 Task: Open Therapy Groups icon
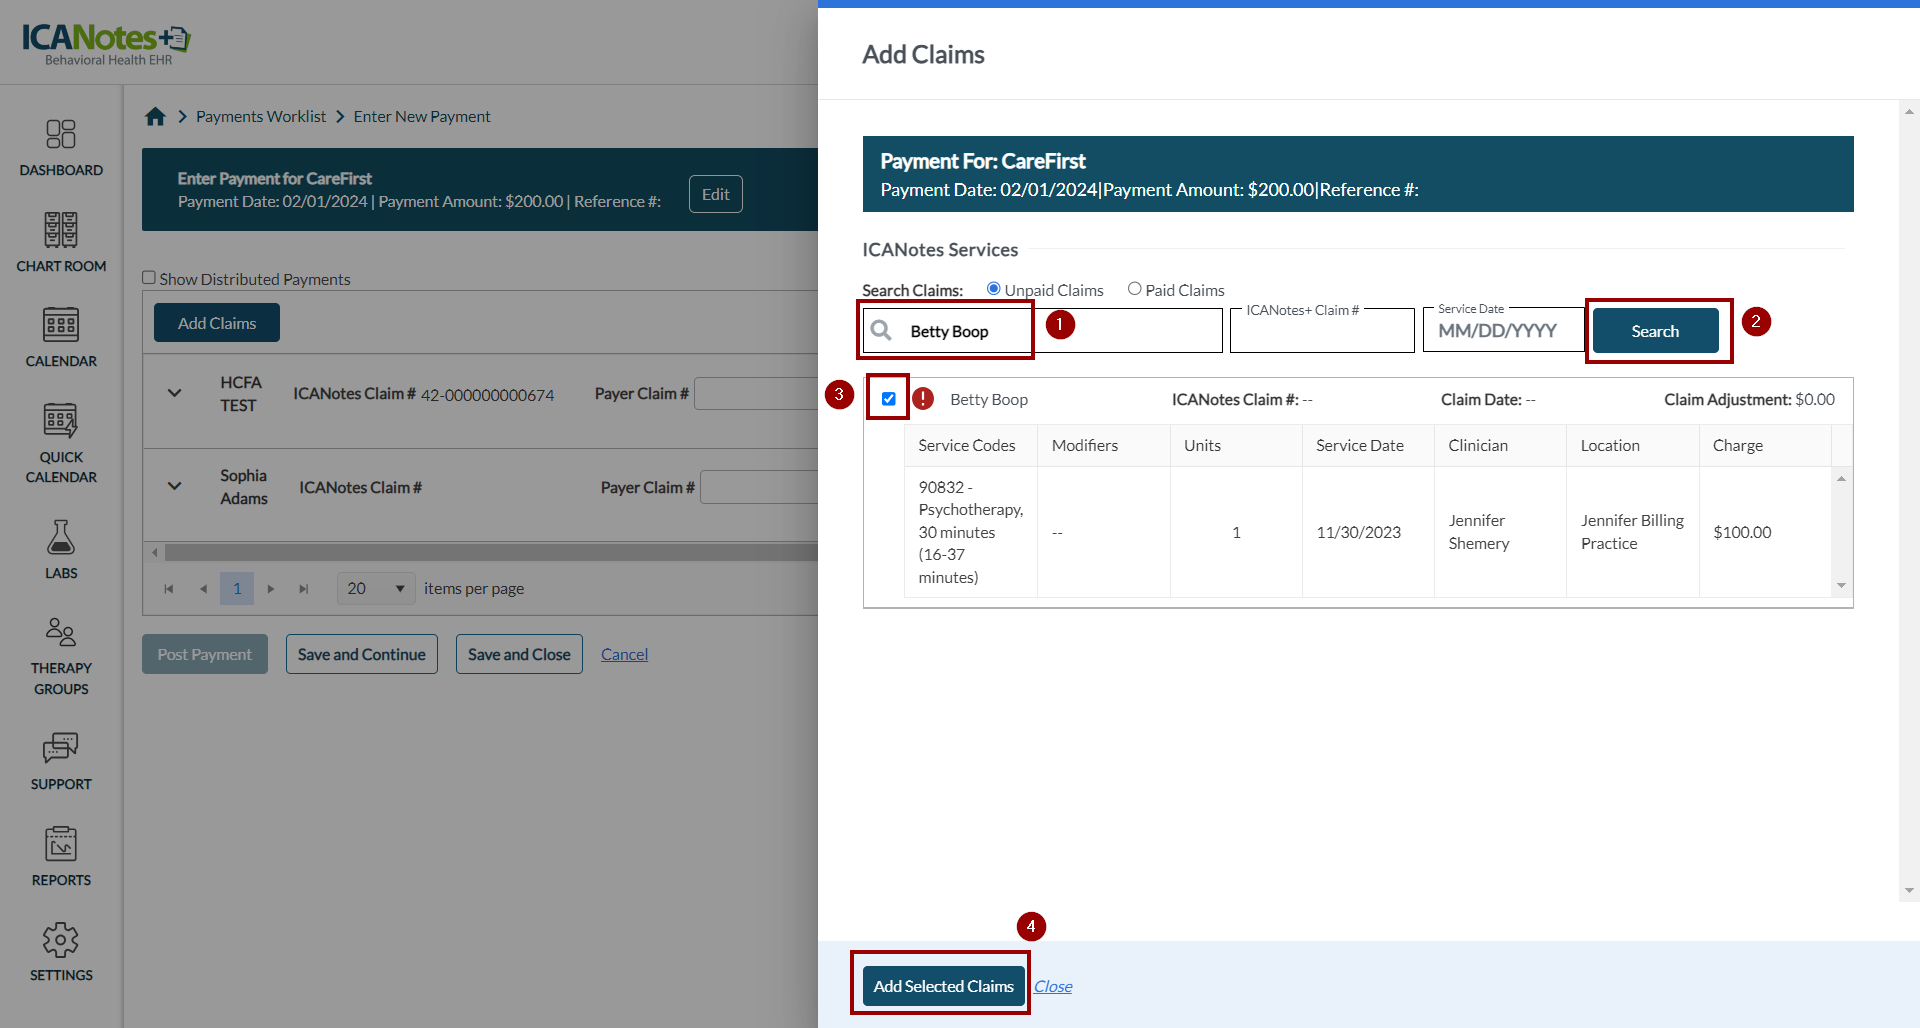click(61, 632)
